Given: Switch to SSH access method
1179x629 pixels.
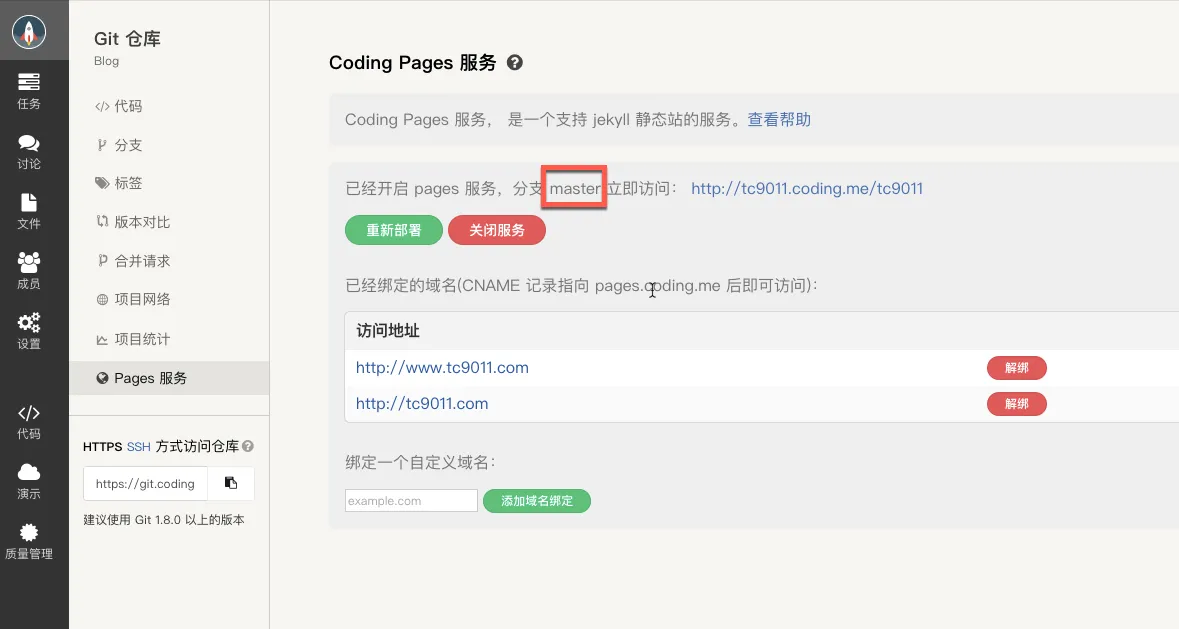Looking at the screenshot, I should point(138,447).
